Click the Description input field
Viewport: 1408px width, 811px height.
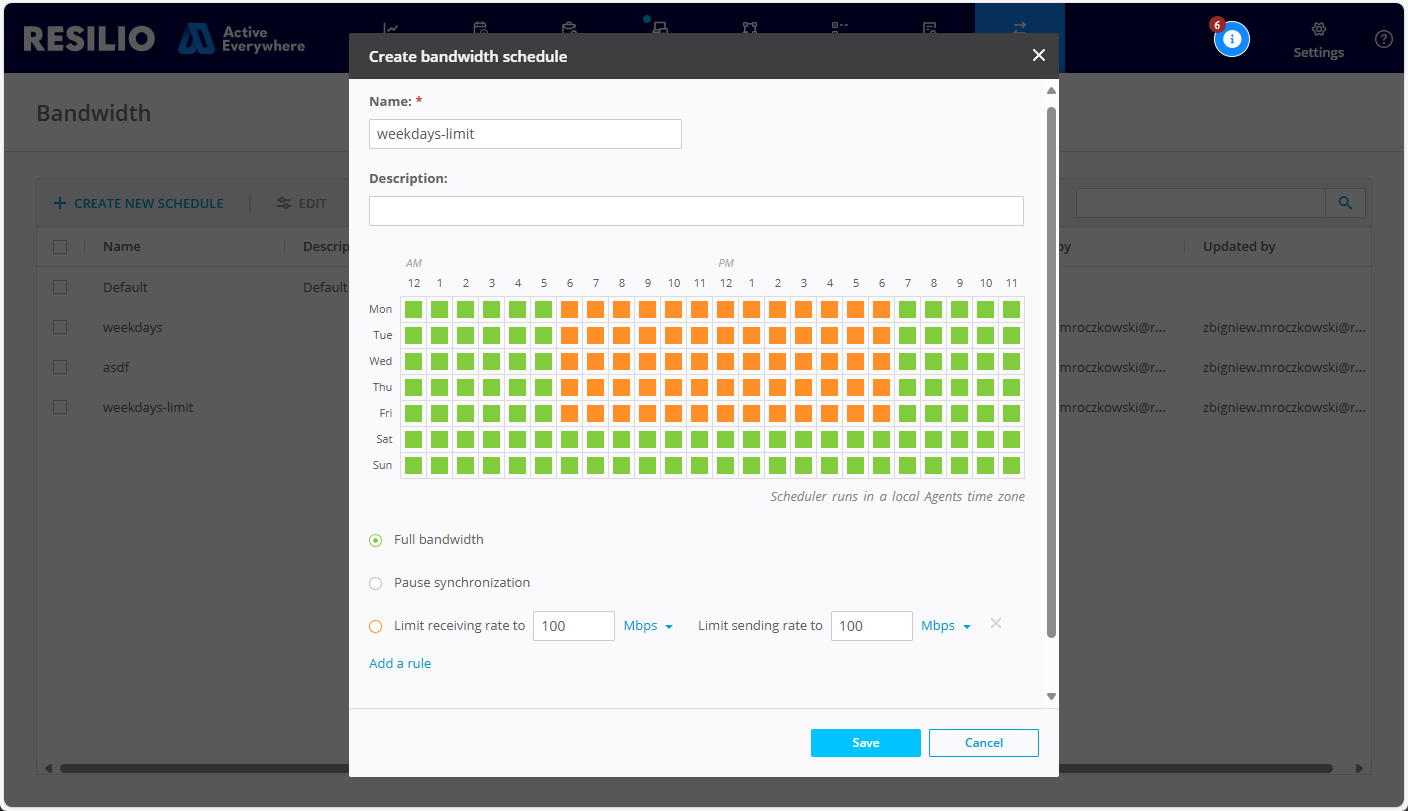696,211
